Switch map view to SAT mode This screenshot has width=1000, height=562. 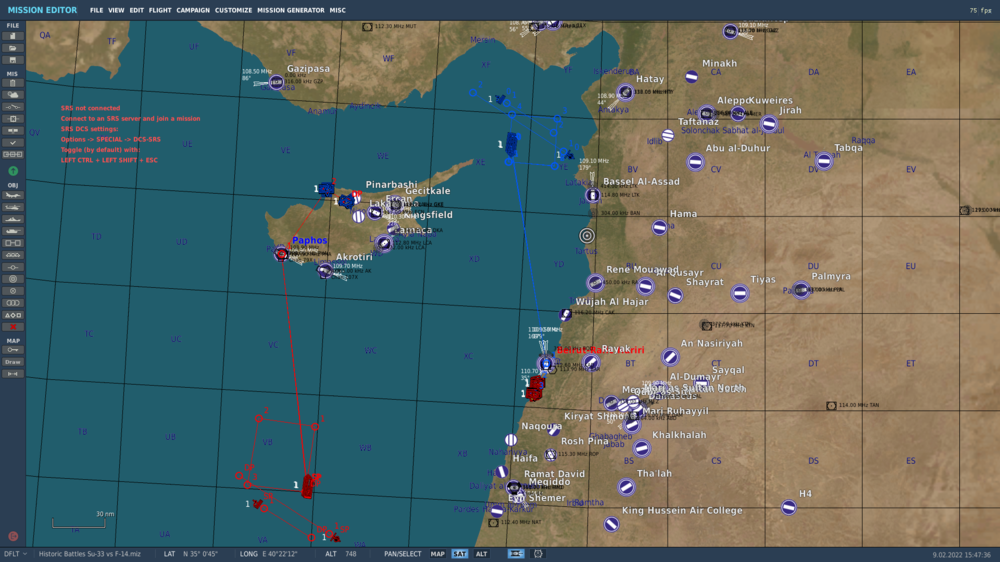tap(460, 554)
